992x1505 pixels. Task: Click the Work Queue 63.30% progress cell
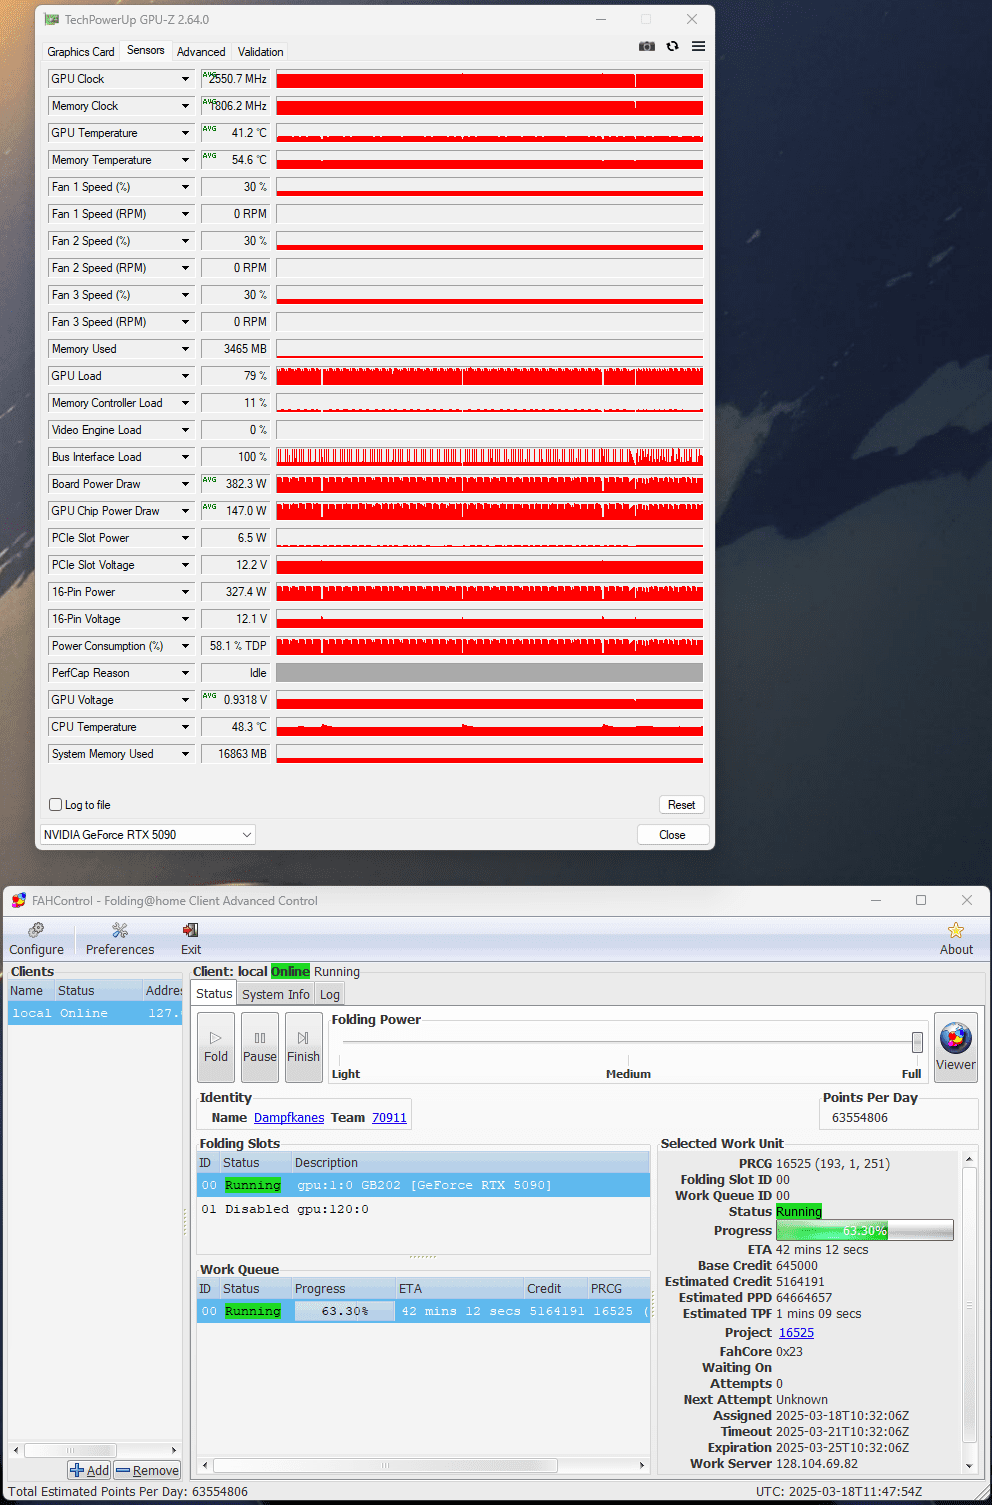point(345,1311)
